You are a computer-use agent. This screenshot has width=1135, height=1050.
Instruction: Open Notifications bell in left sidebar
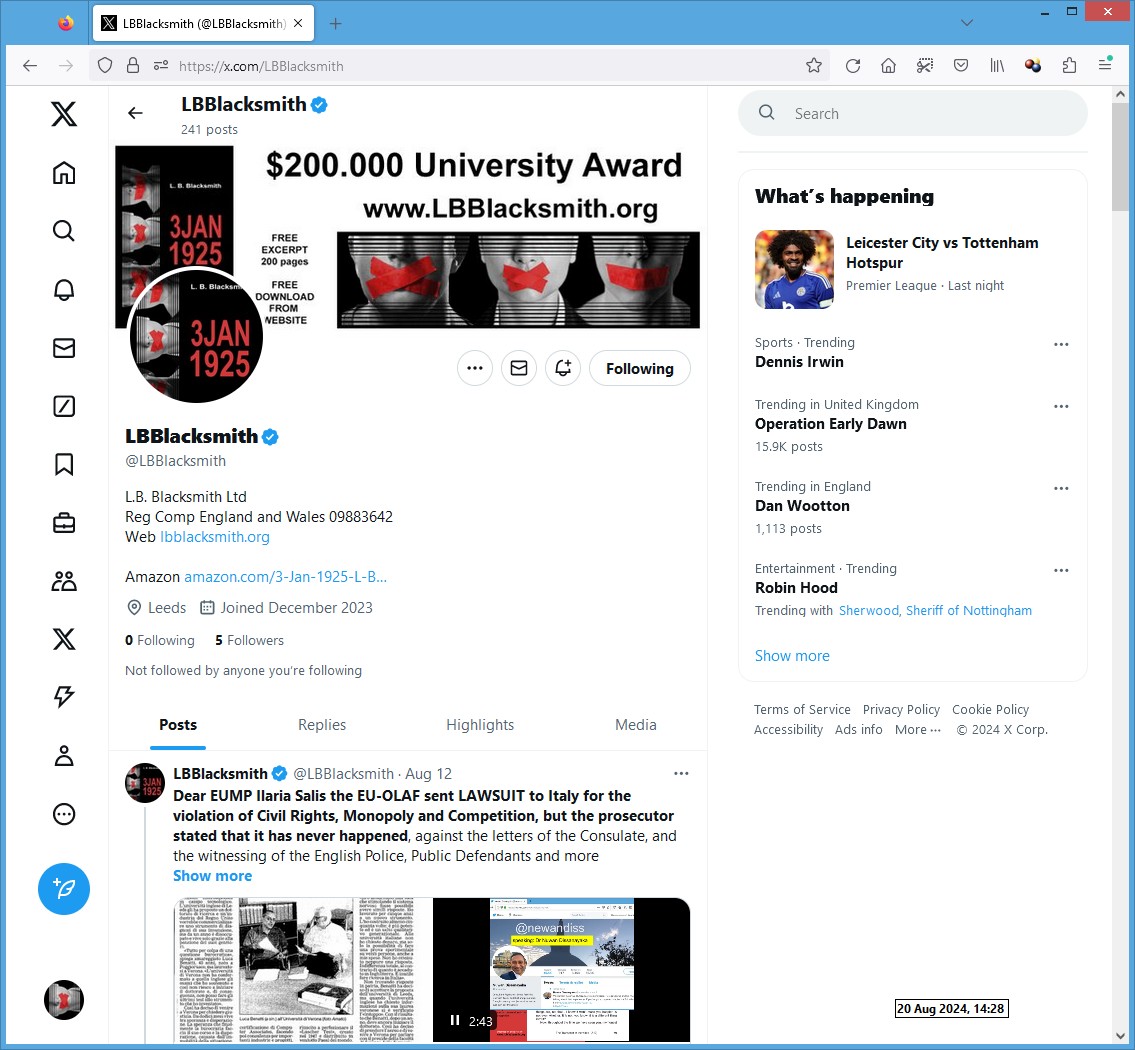click(64, 290)
